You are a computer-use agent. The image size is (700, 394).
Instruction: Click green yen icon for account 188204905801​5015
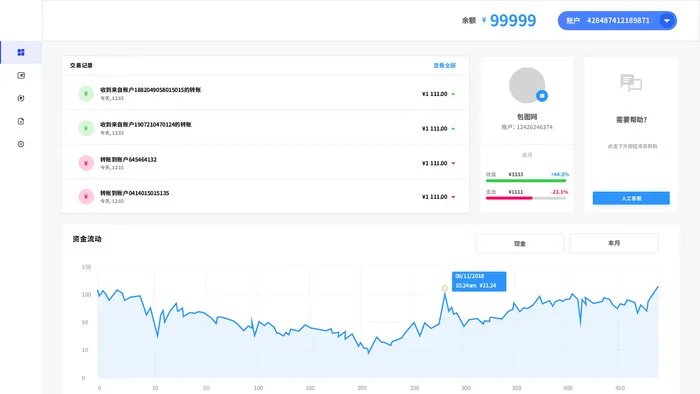[86, 94]
